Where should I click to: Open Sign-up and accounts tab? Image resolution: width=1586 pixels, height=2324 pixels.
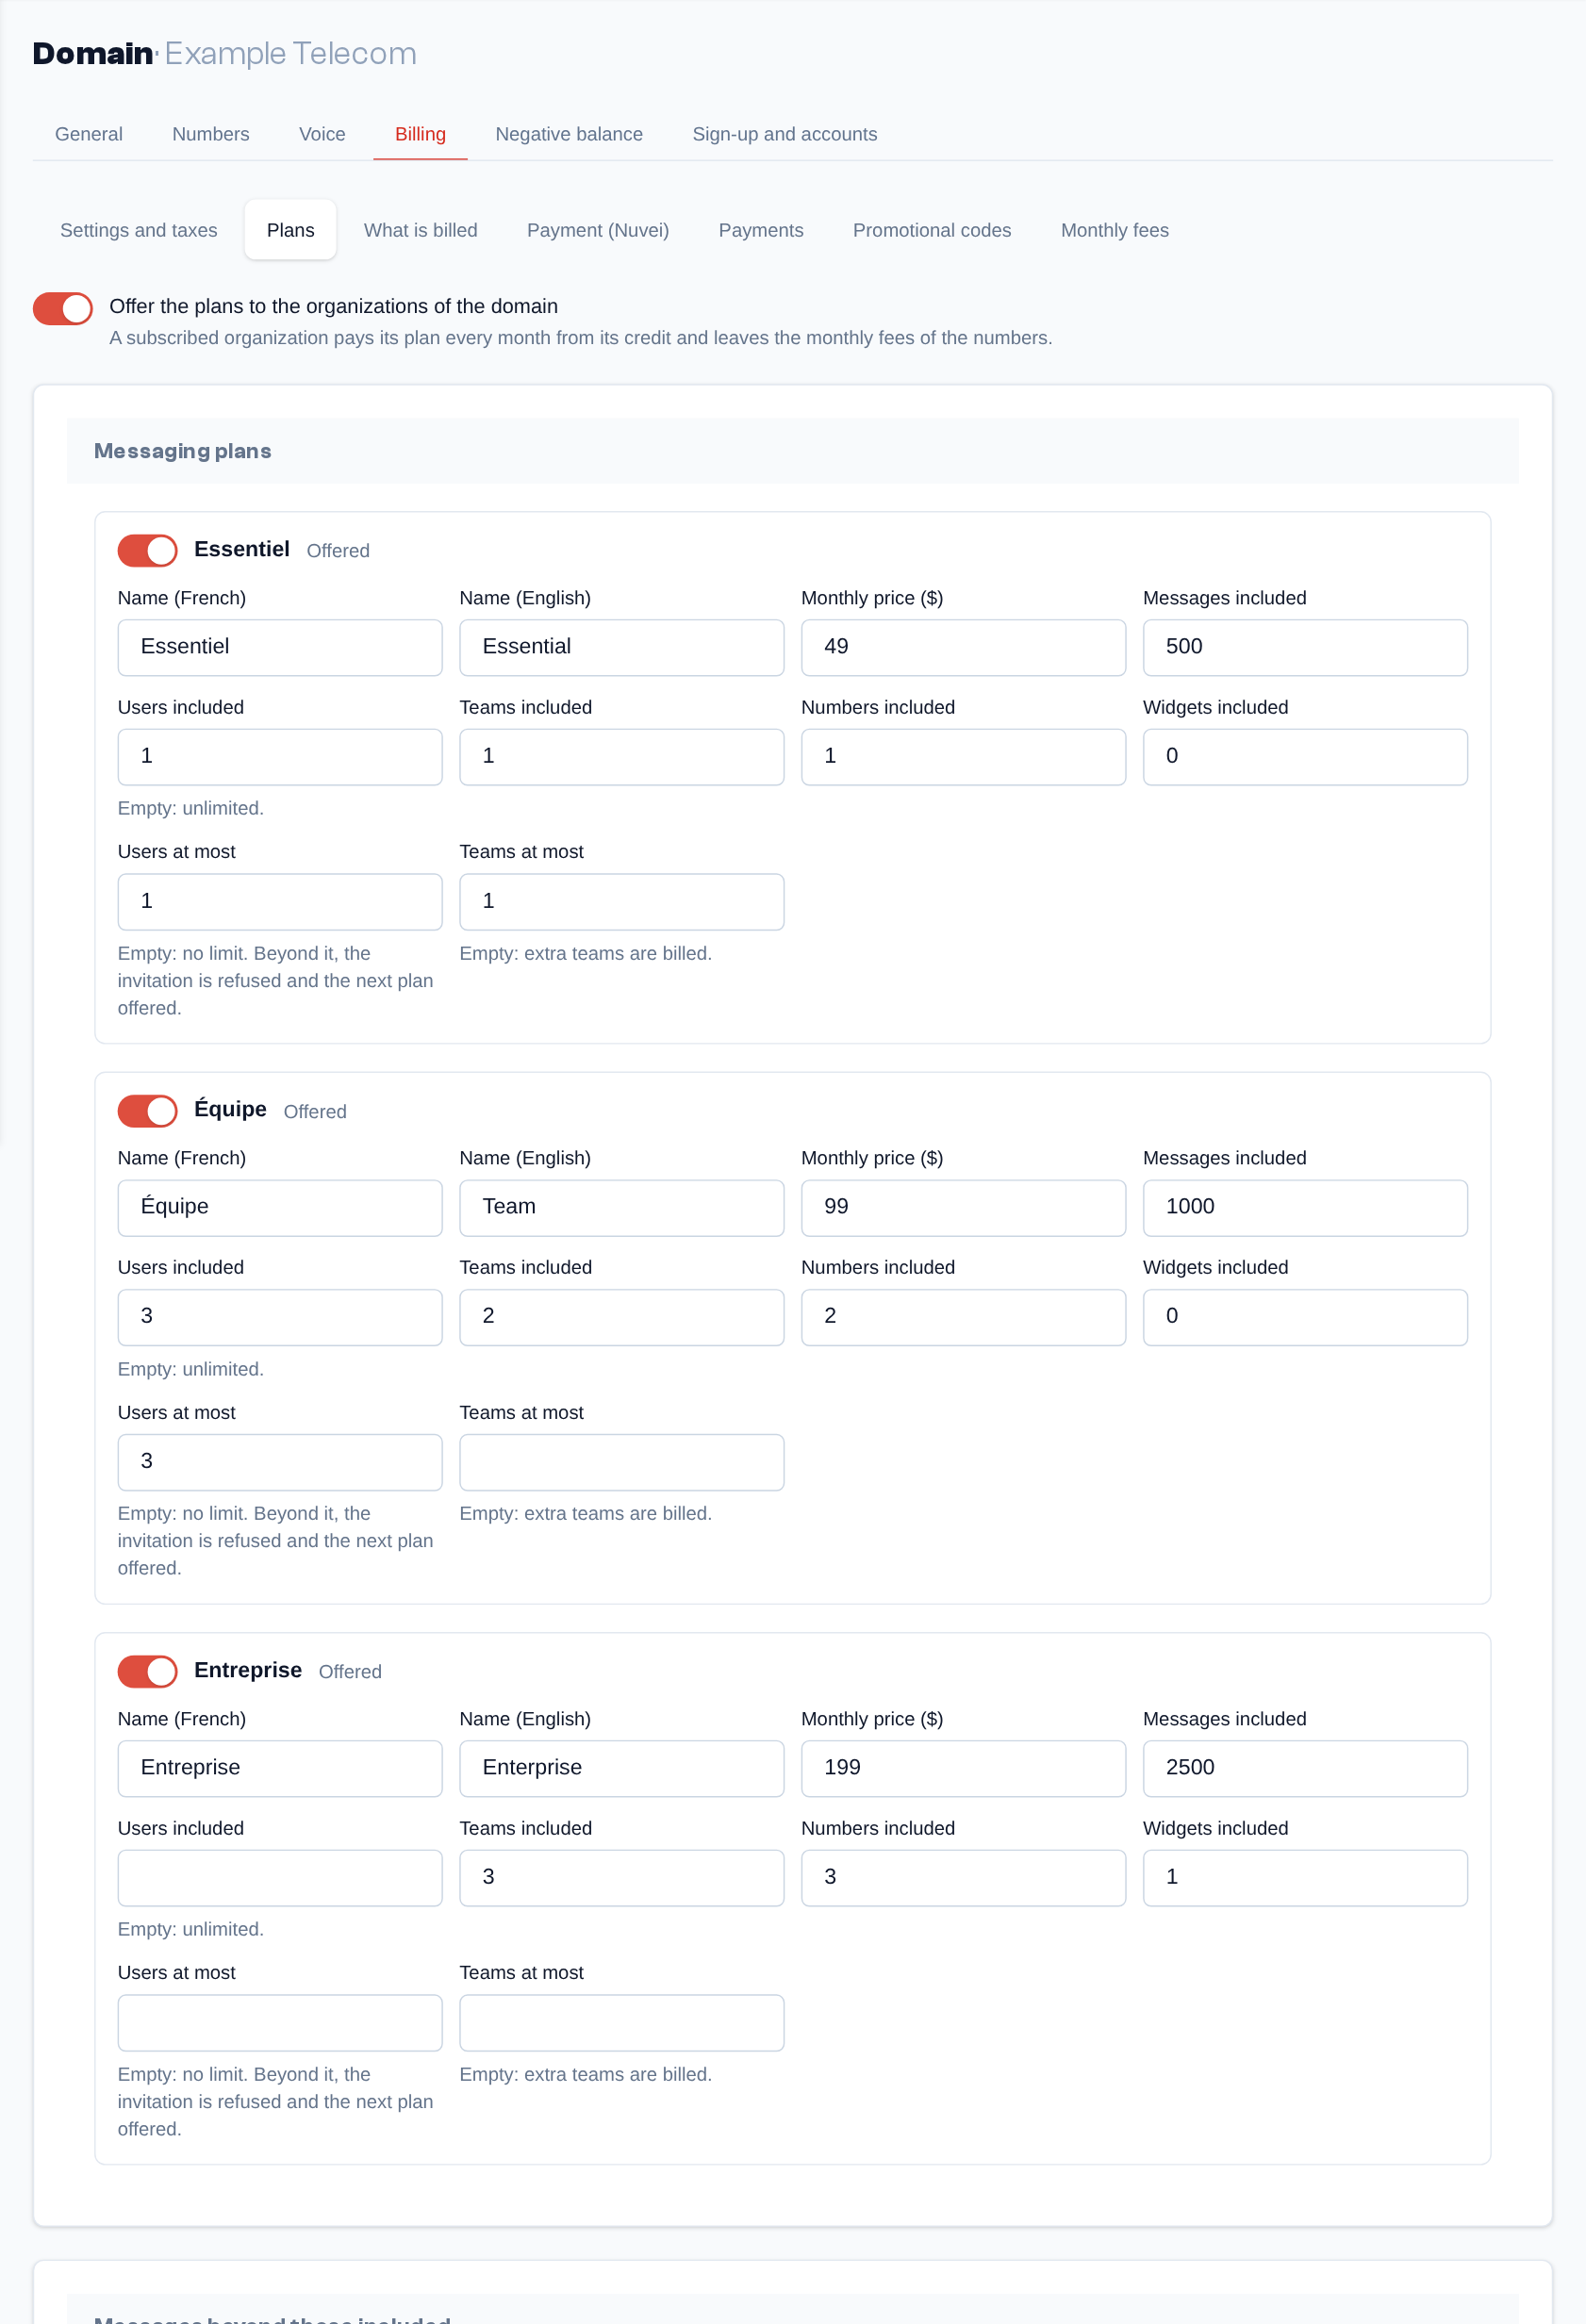784,134
